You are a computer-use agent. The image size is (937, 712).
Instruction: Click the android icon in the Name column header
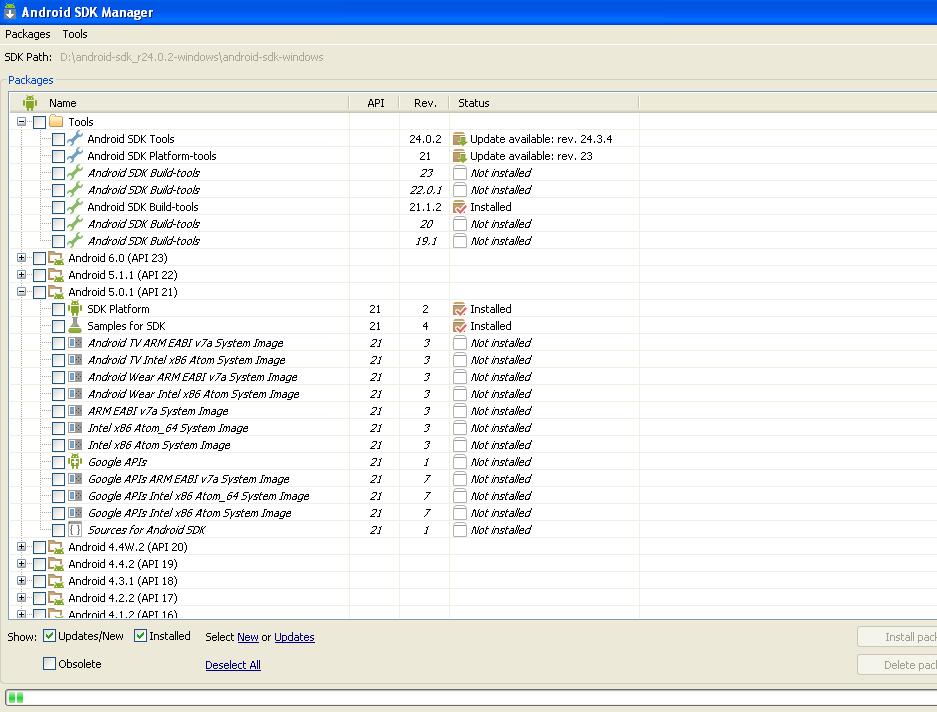(30, 103)
